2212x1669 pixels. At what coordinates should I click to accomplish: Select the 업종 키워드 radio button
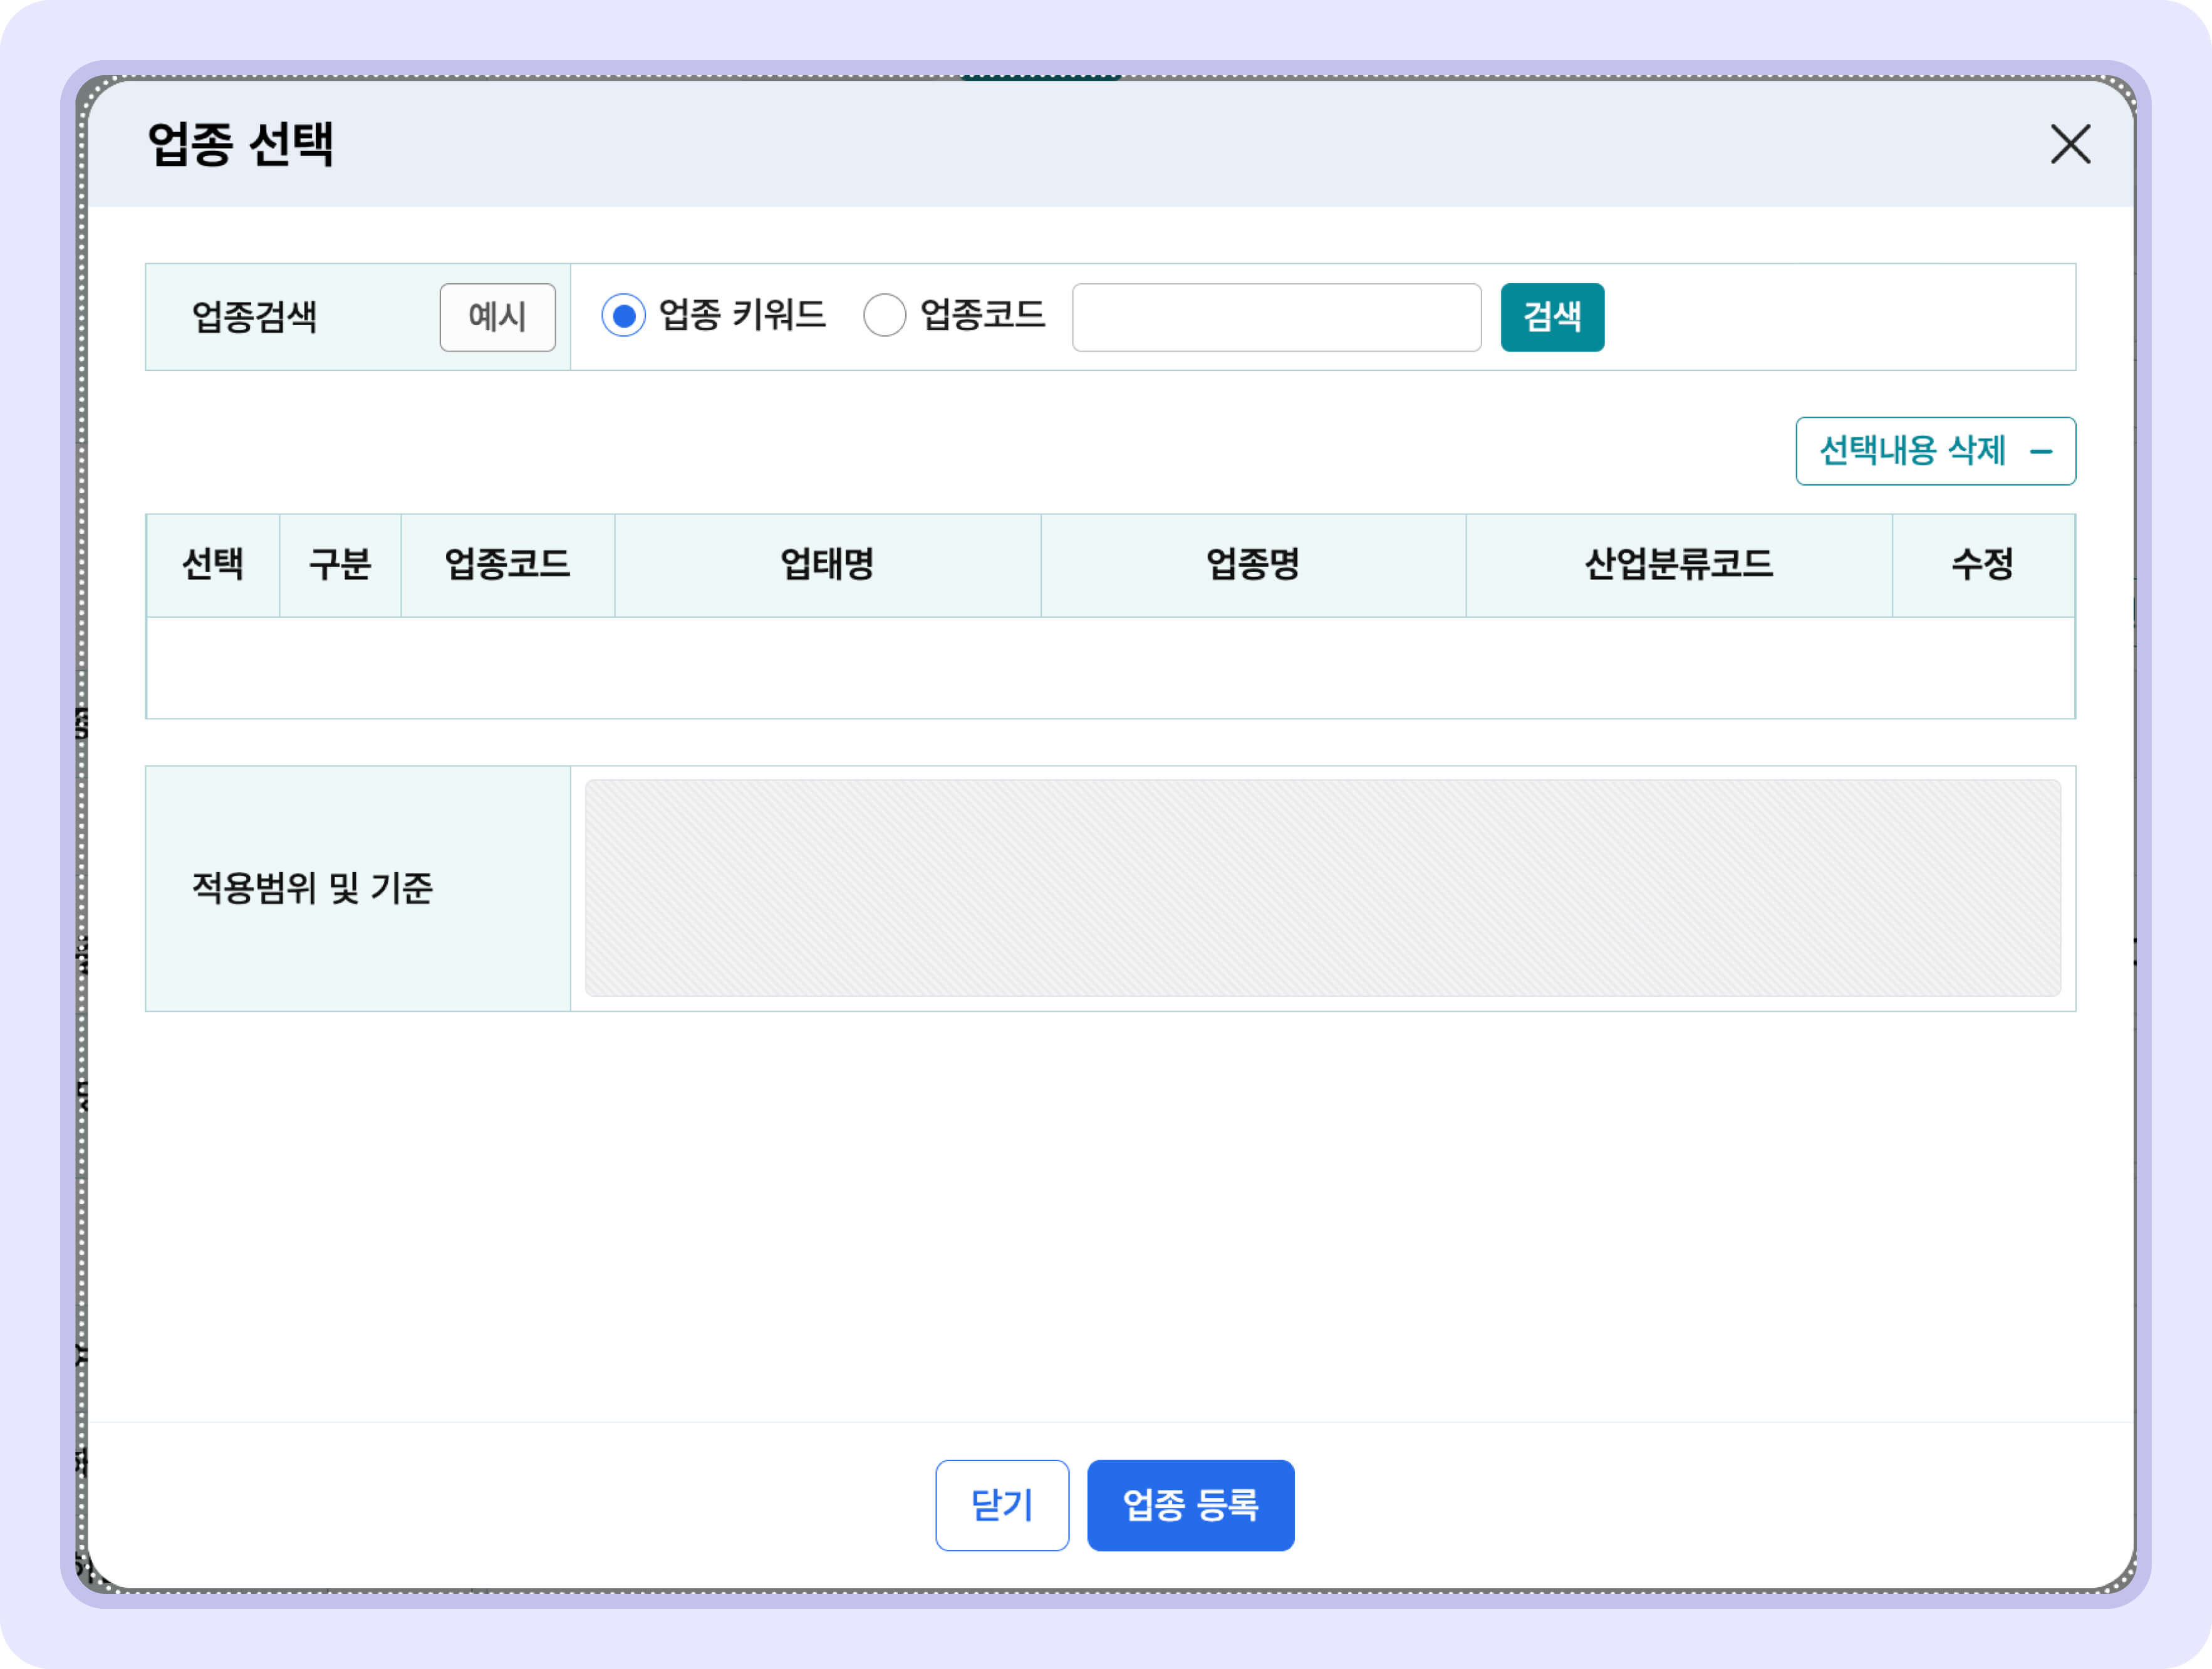pos(625,317)
